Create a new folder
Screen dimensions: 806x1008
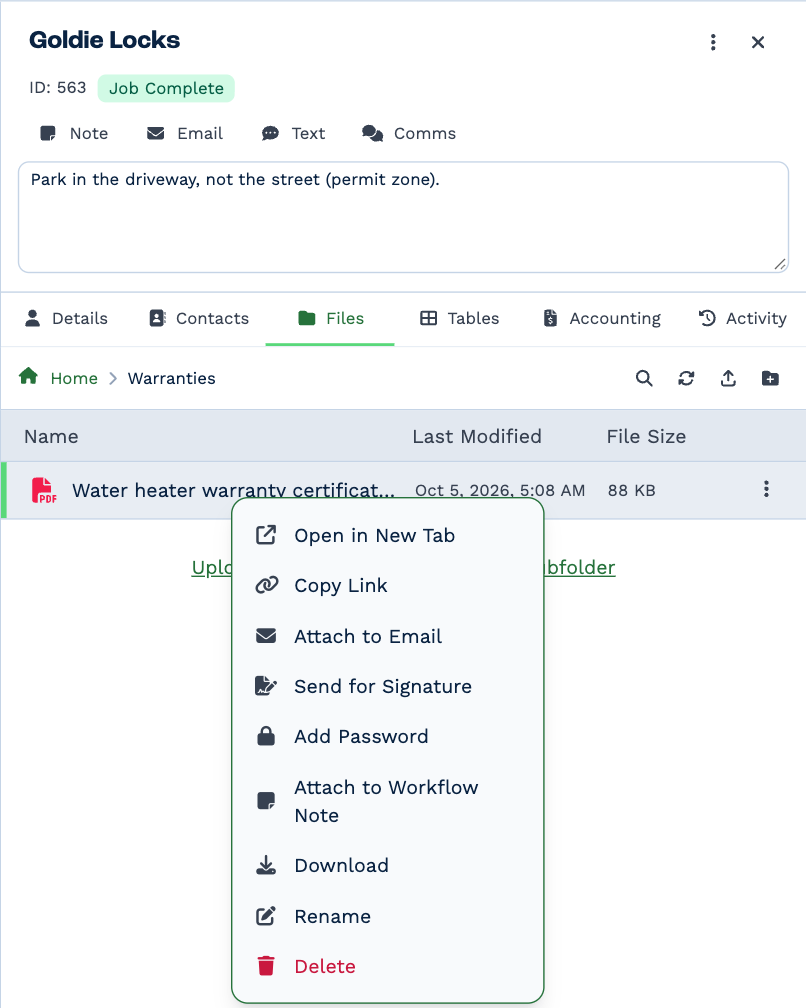pyautogui.click(x=770, y=378)
